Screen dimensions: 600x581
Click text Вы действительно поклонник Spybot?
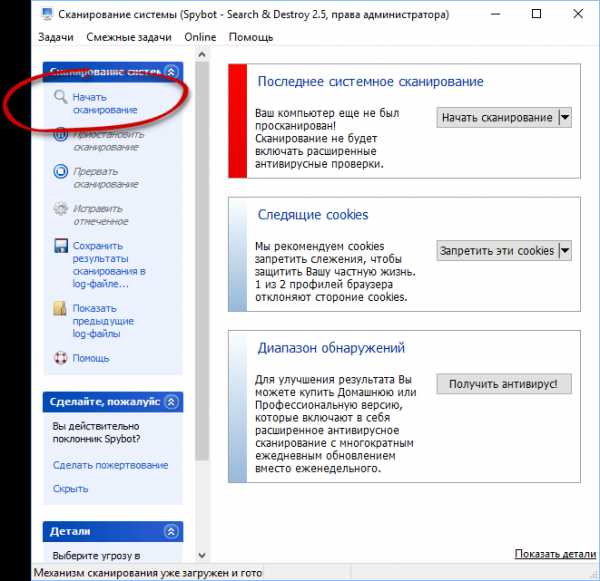point(96,432)
